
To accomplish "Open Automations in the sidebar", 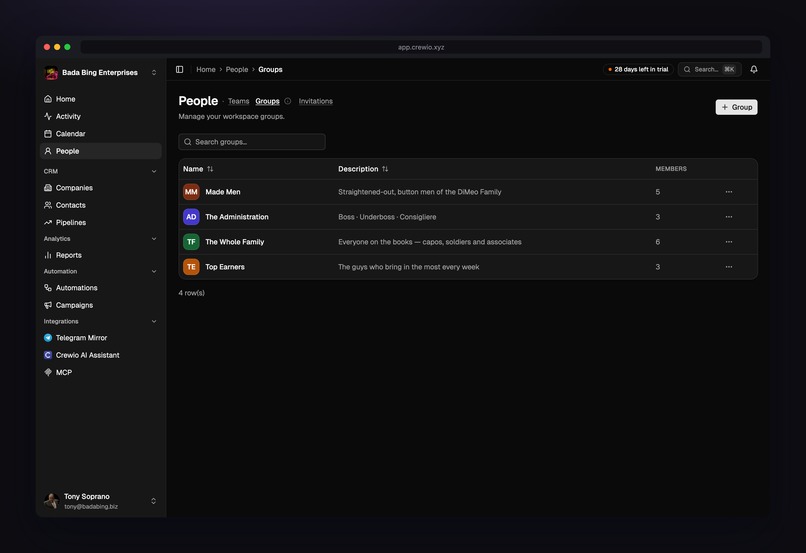I will pos(100,288).
